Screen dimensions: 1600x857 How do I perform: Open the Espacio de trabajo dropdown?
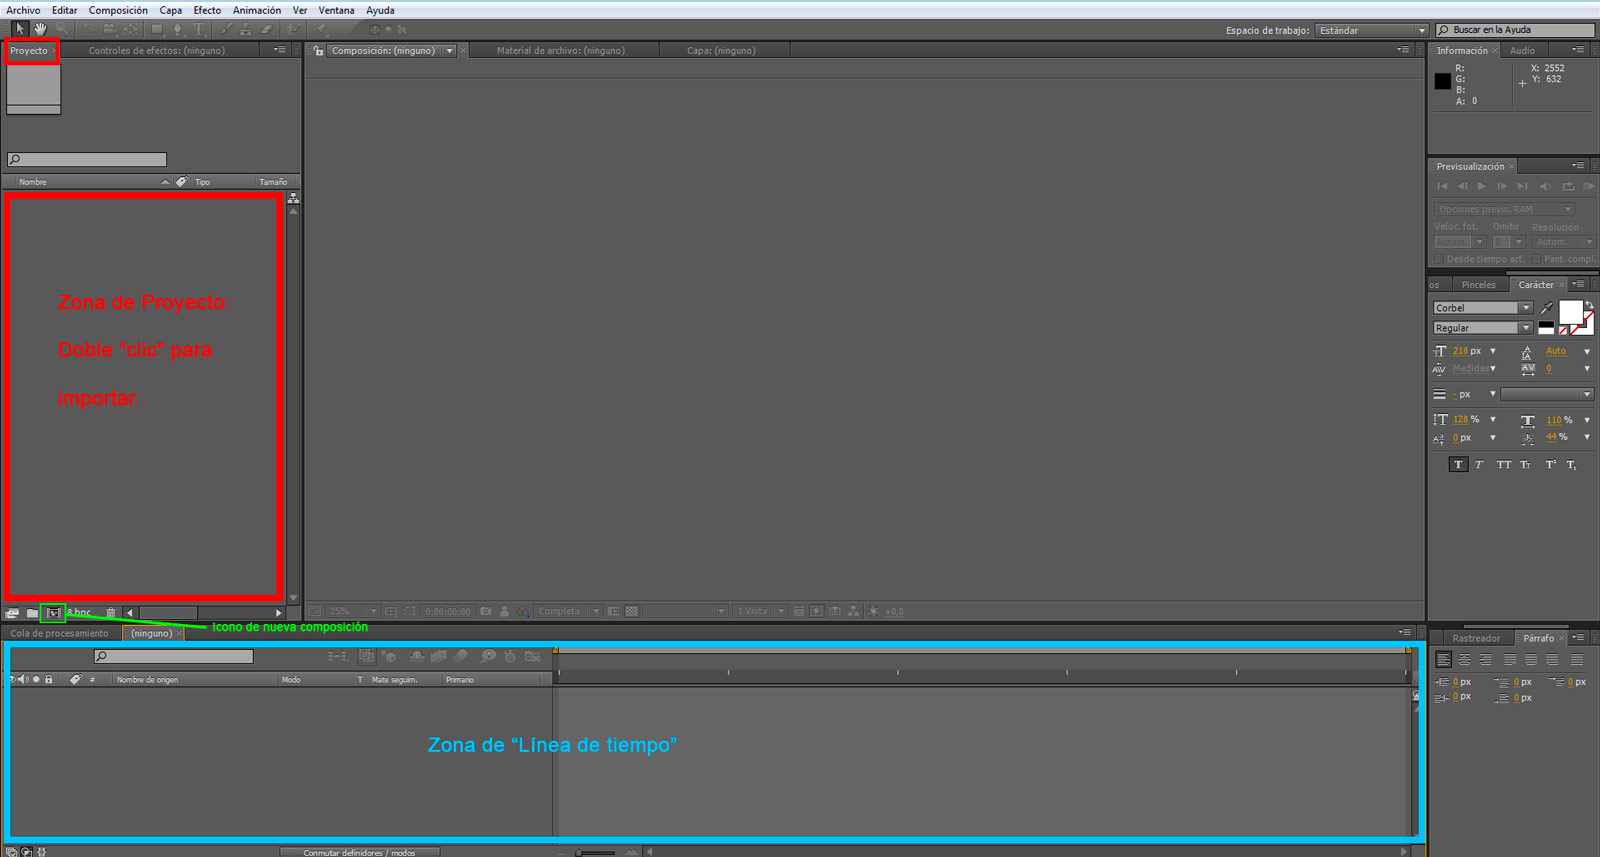pyautogui.click(x=1372, y=30)
